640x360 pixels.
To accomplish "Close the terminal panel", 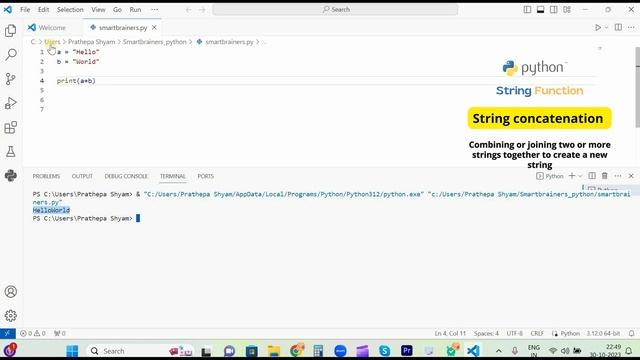I will tap(631, 176).
